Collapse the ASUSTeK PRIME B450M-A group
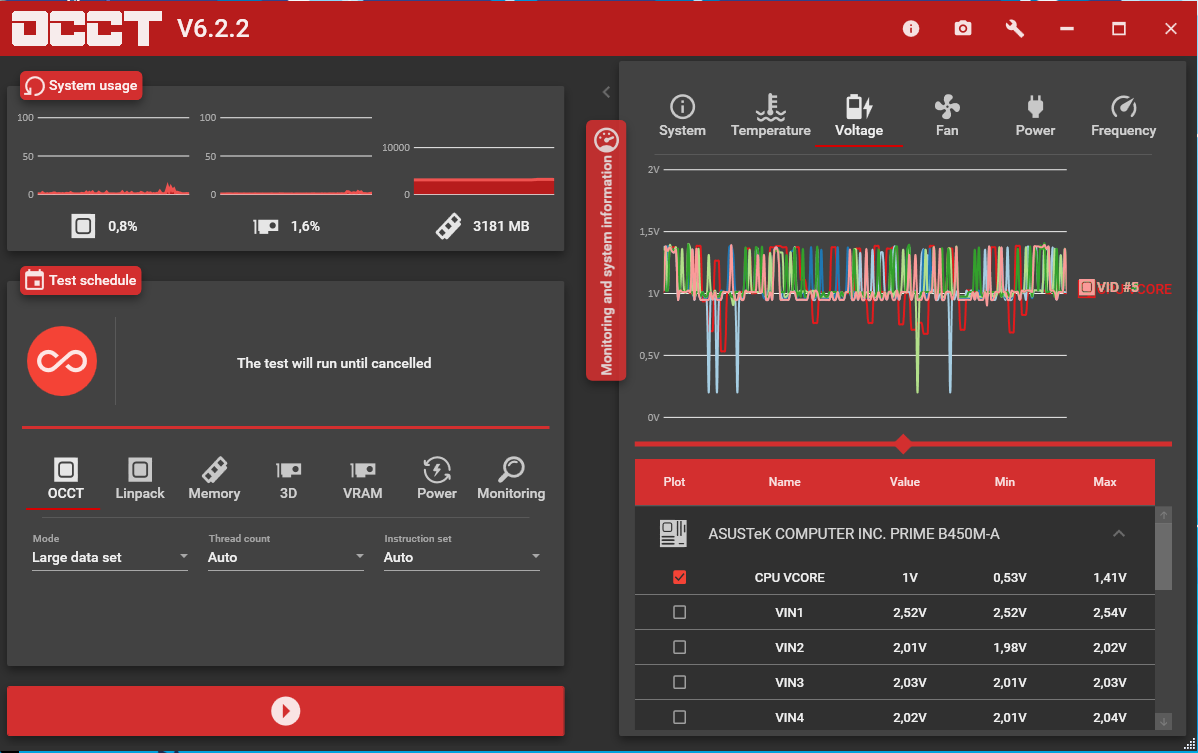Screen dimensions: 1198x753 (x=1119, y=533)
